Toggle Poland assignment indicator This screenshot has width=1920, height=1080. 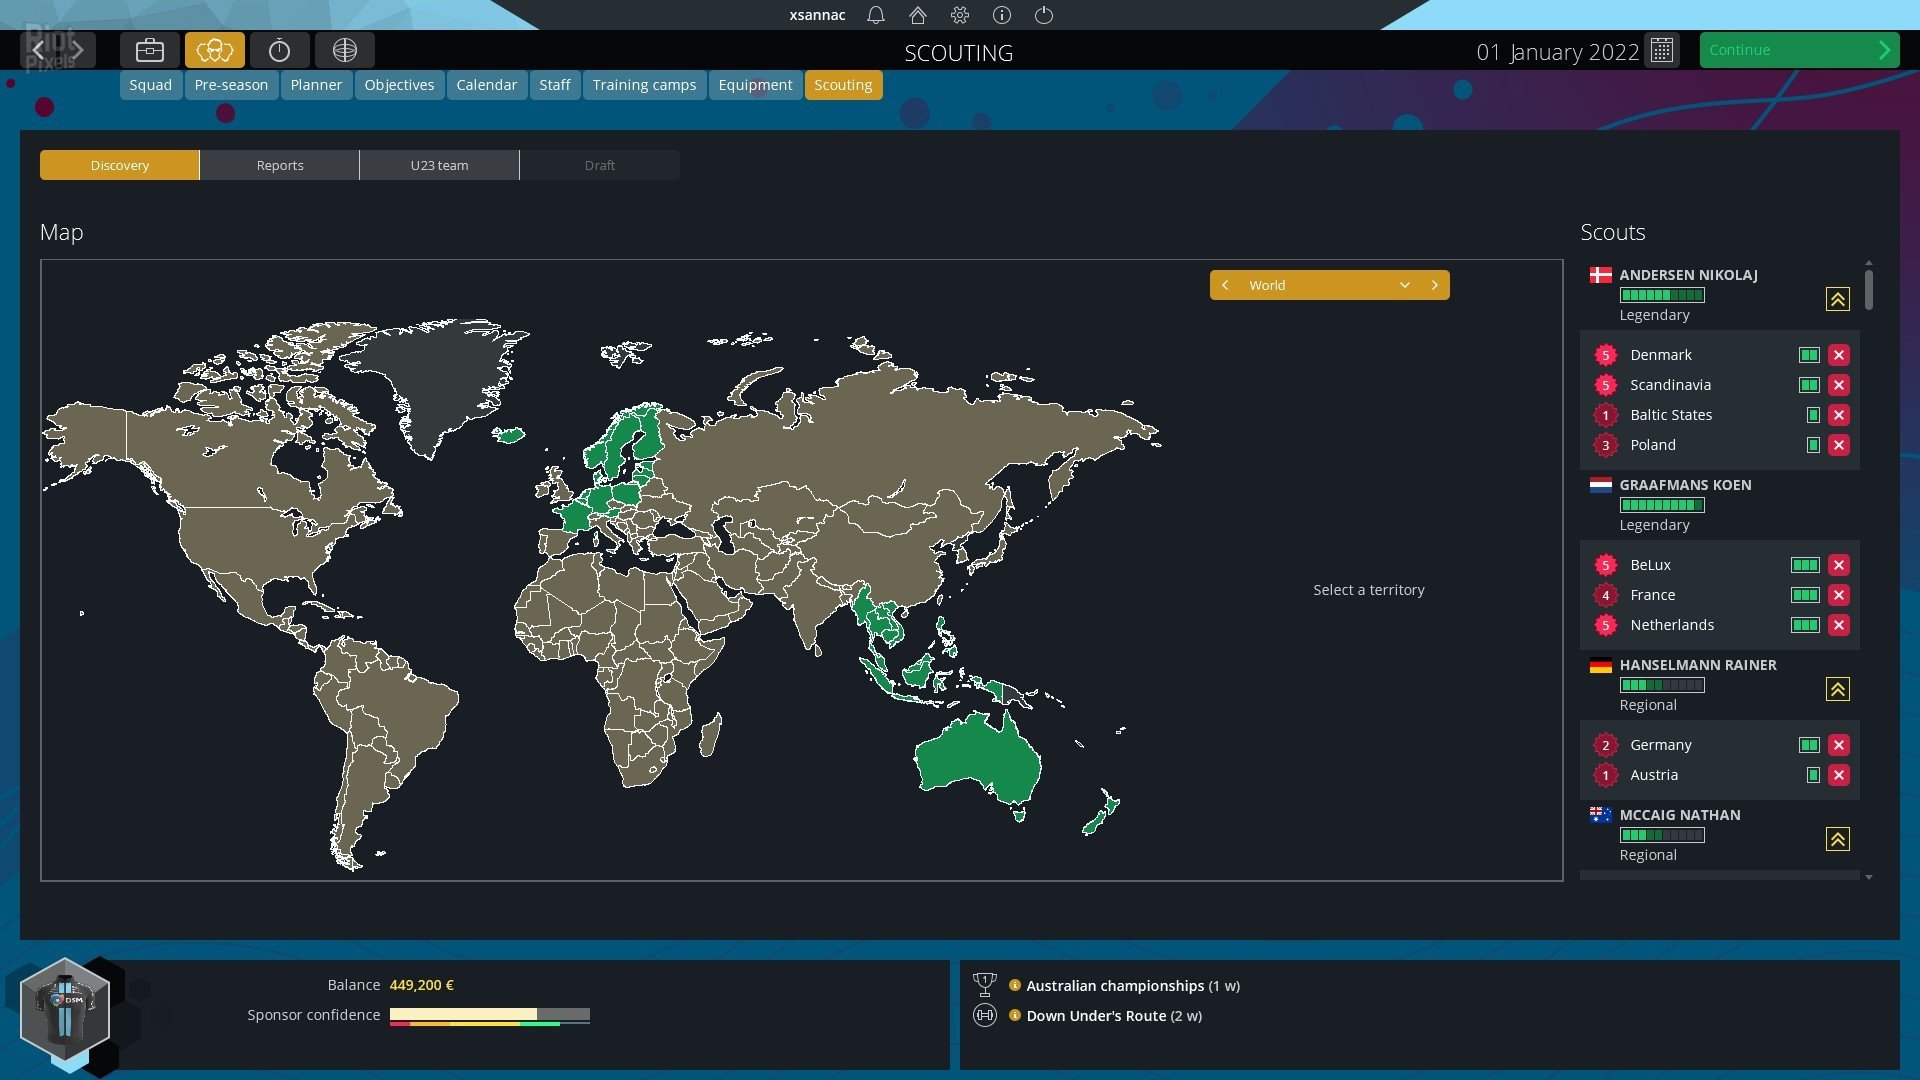(1812, 445)
